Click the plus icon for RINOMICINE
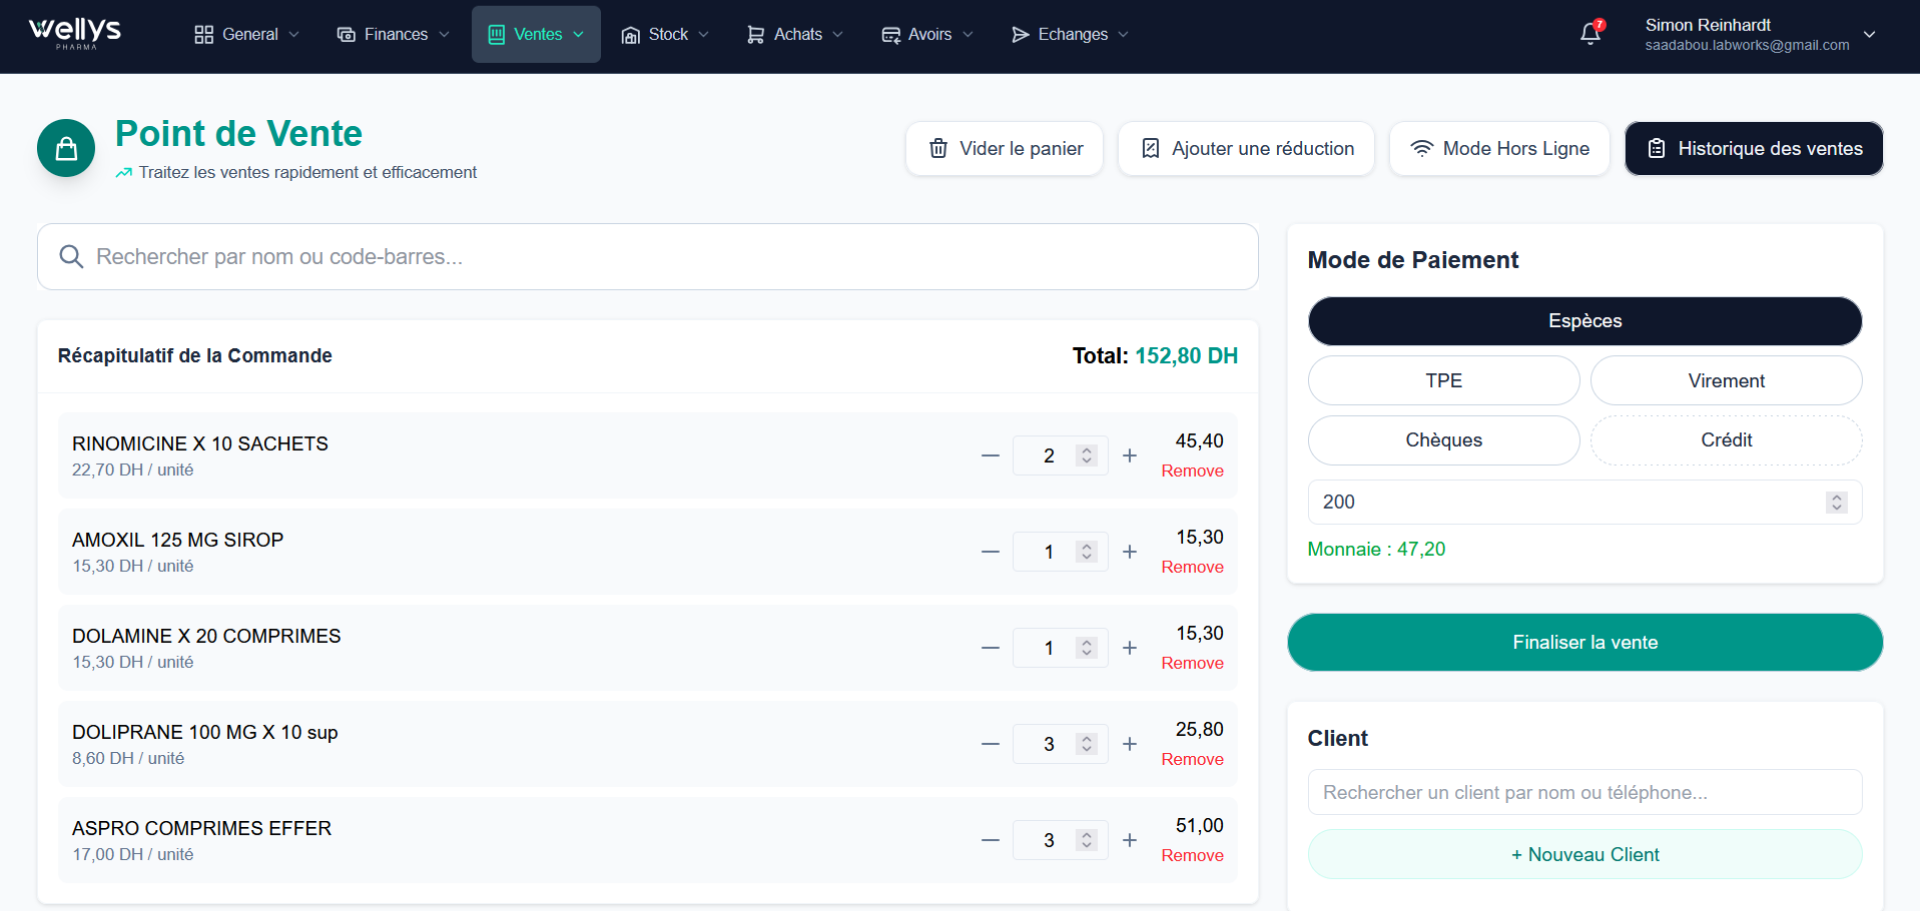This screenshot has width=1920, height=911. coord(1129,456)
